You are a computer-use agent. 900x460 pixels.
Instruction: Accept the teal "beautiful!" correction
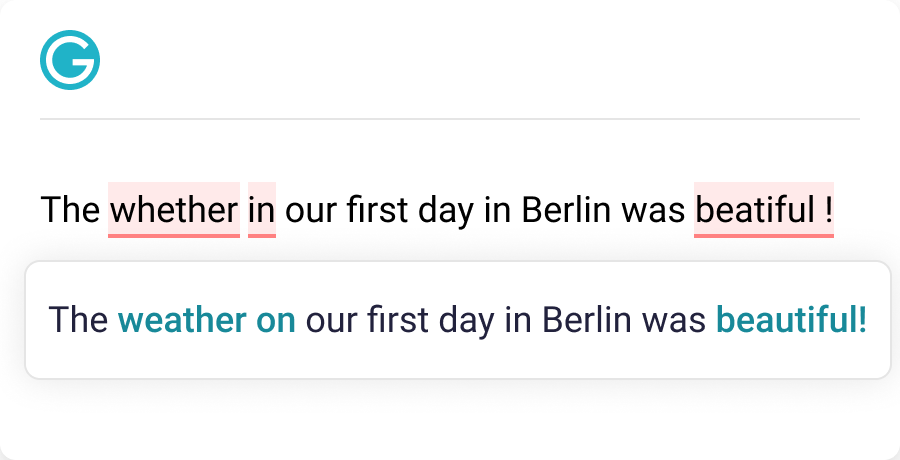click(791, 320)
